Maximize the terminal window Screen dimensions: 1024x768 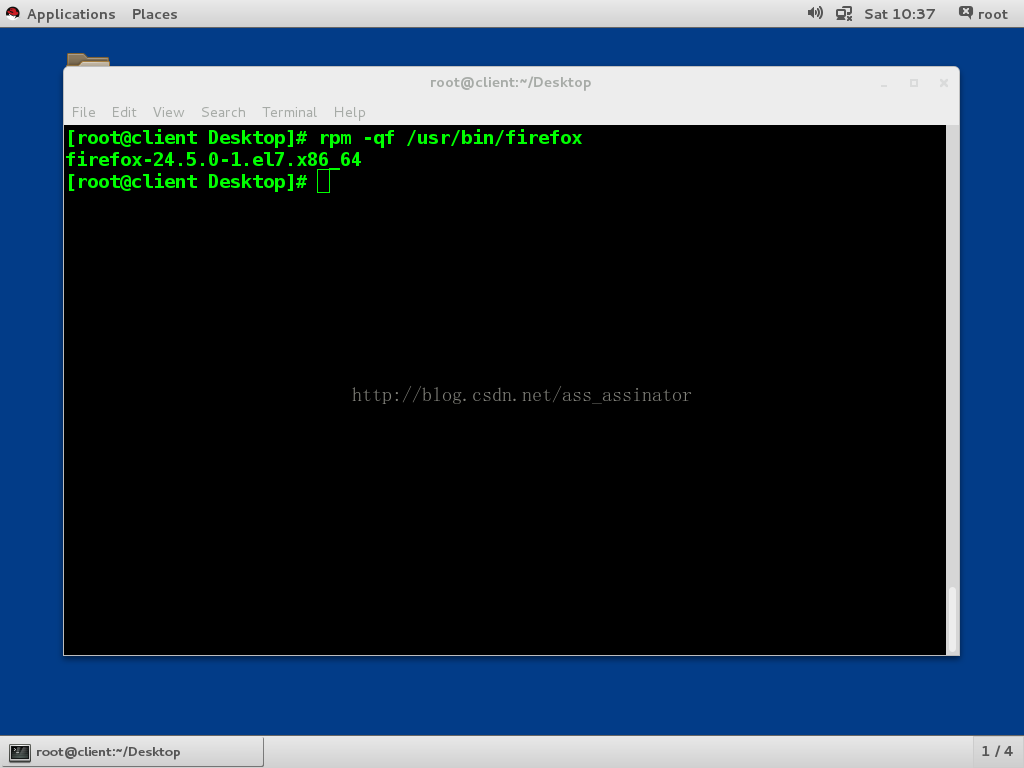pyautogui.click(x=914, y=83)
